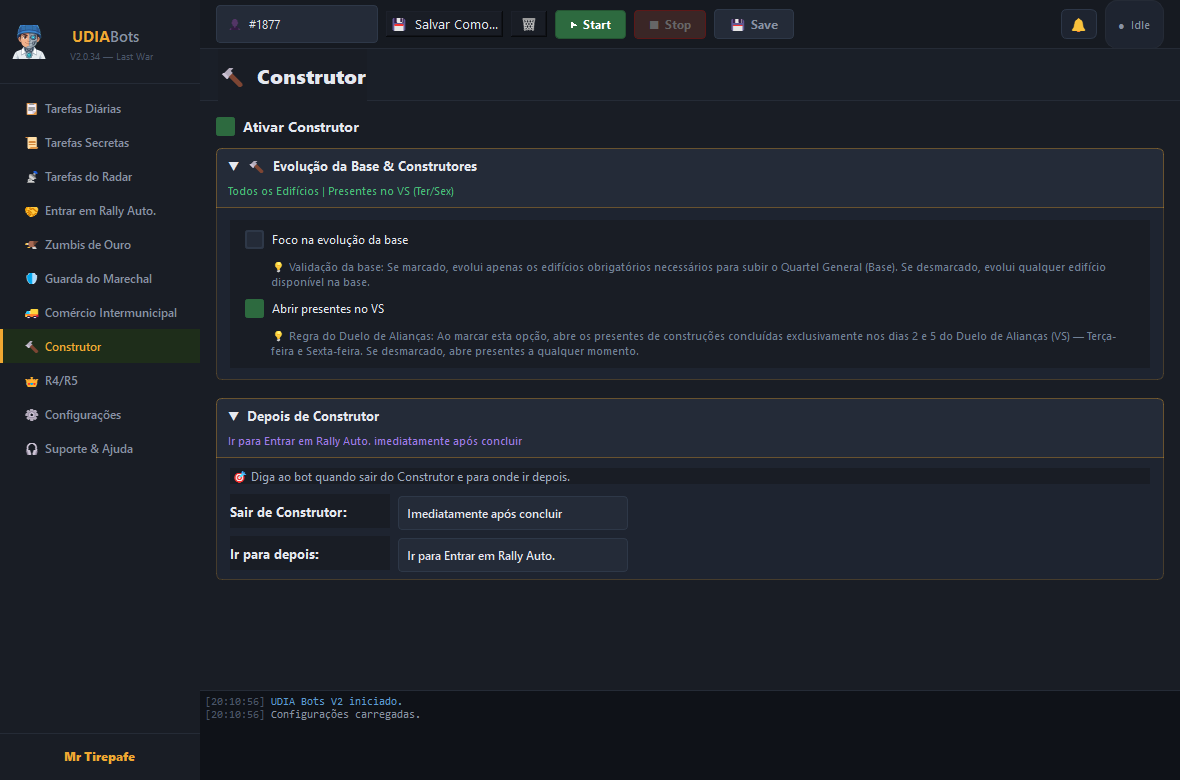
Task: Select Tarefas do Radar menu item
Action: [x=100, y=177]
